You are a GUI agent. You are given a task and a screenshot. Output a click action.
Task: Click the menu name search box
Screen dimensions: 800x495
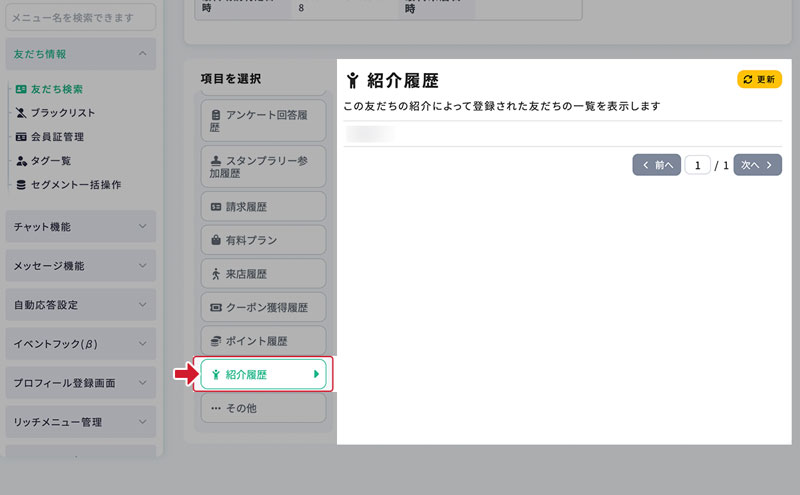click(x=80, y=16)
